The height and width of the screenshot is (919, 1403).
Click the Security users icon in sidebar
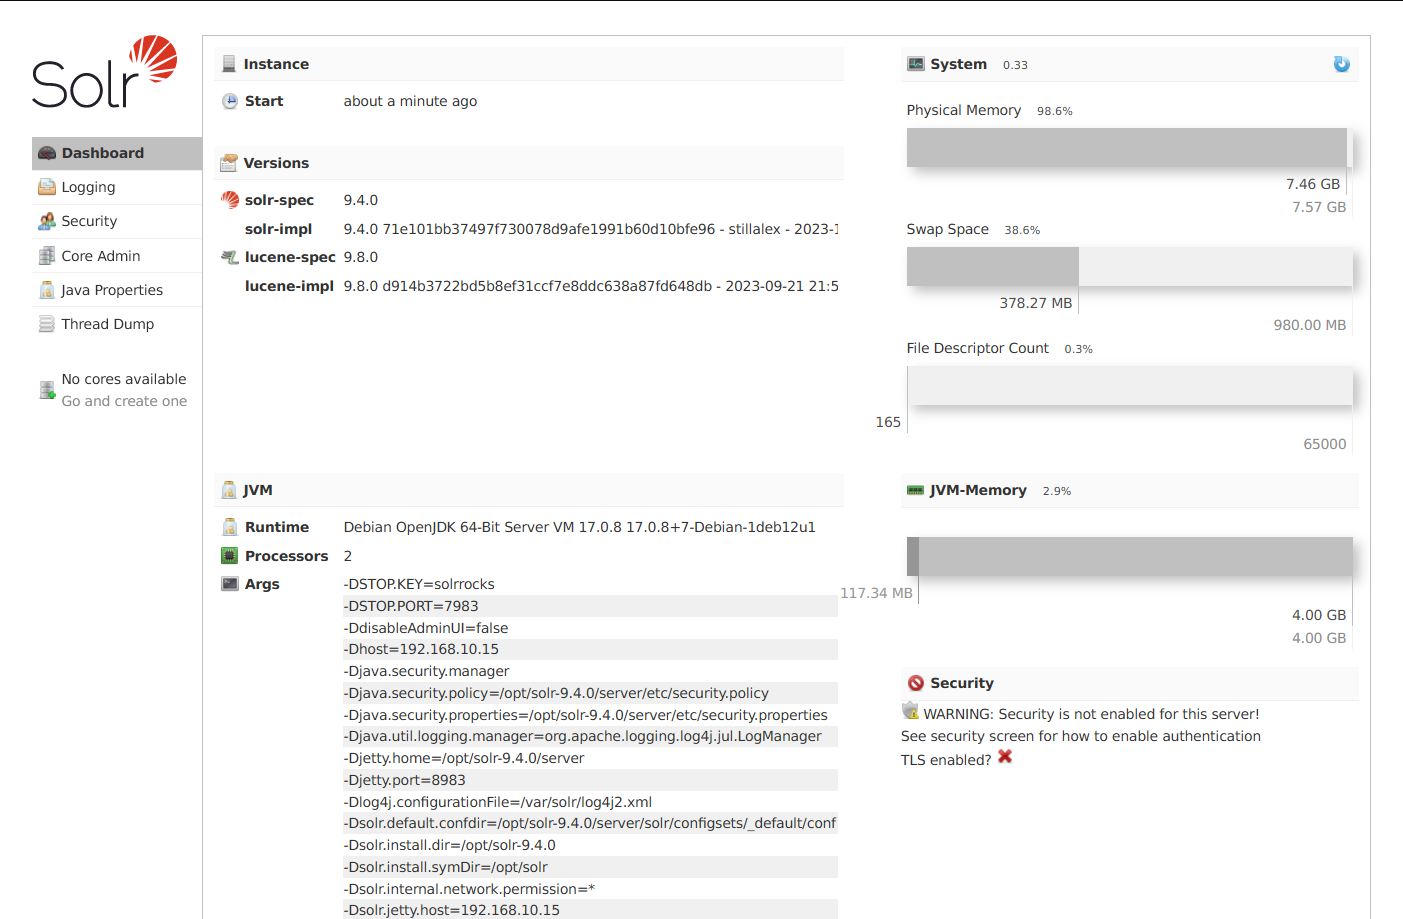point(47,221)
